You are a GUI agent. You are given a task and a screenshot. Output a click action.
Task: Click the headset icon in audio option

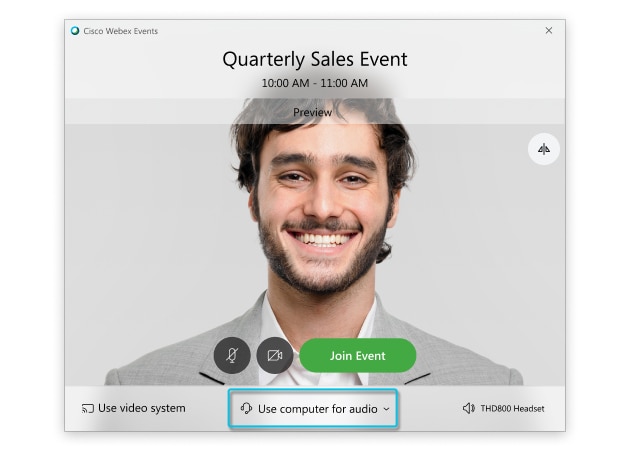[246, 408]
